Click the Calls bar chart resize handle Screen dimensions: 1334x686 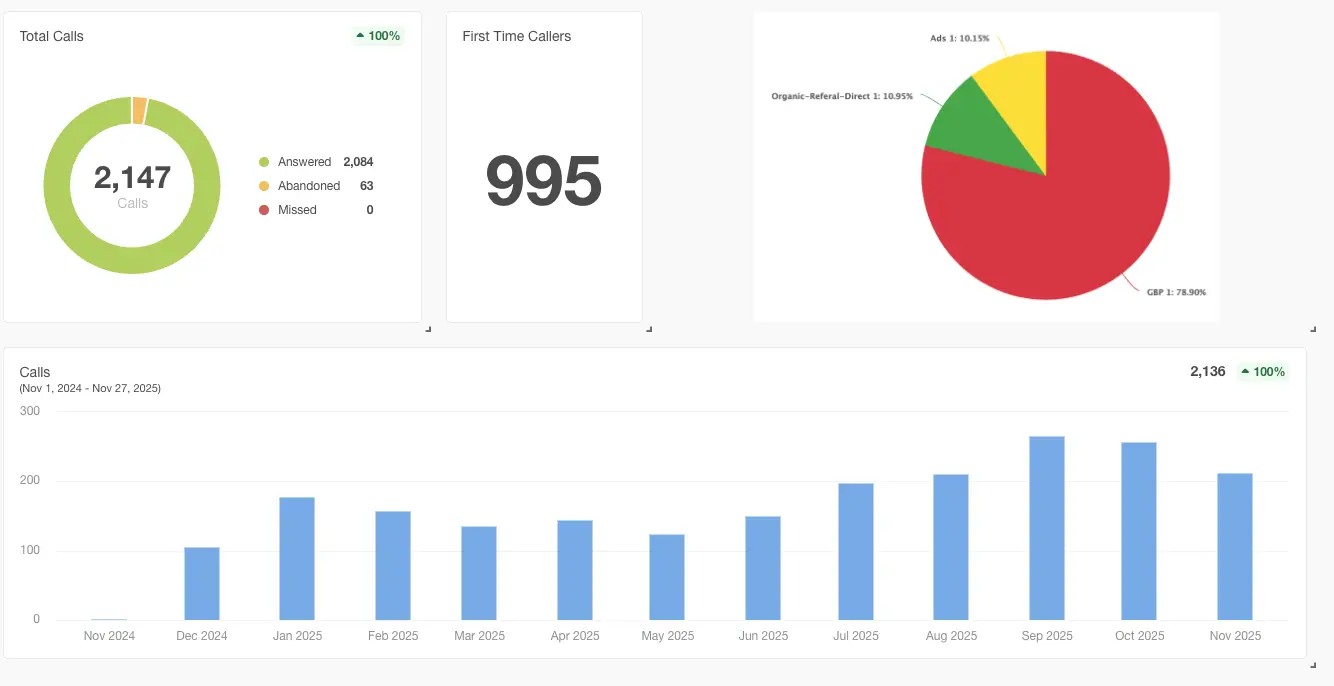coord(1313,664)
